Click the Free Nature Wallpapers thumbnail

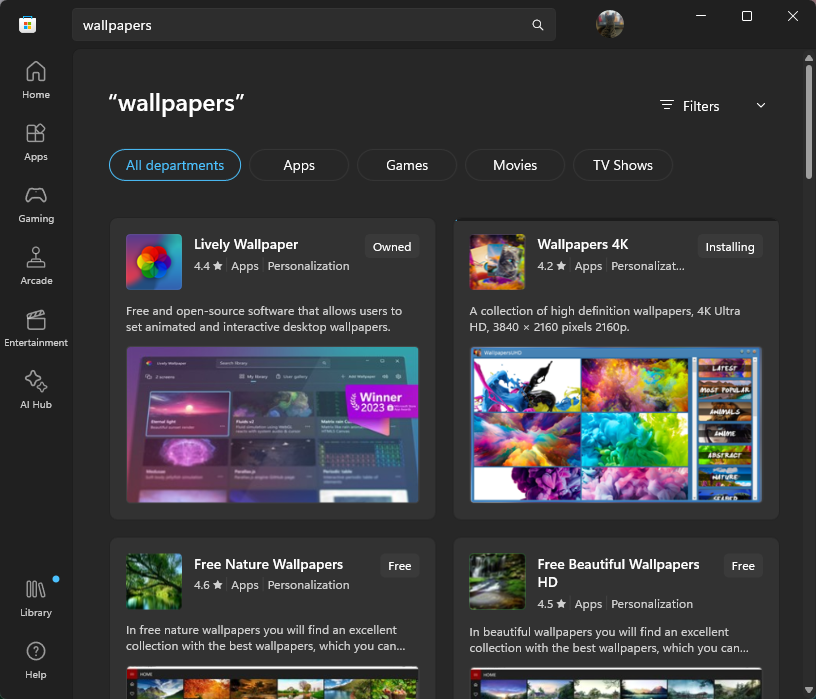[x=153, y=581]
